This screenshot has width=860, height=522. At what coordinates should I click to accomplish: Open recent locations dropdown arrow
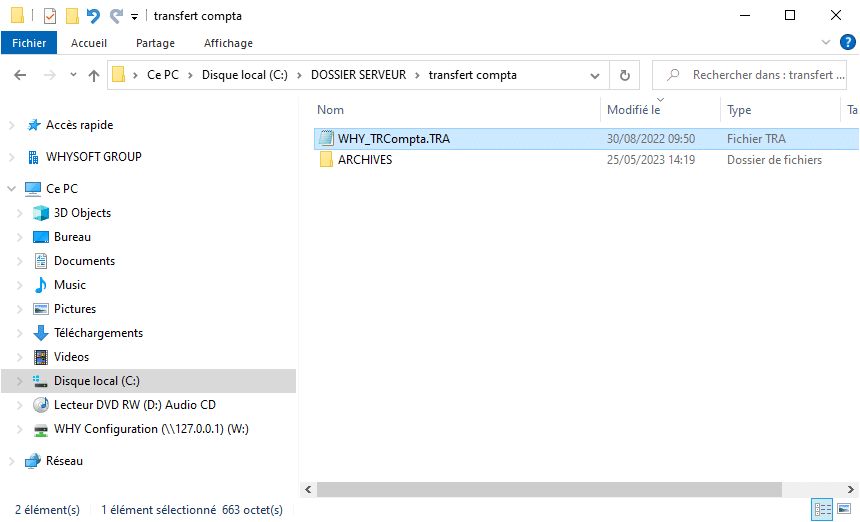click(73, 75)
